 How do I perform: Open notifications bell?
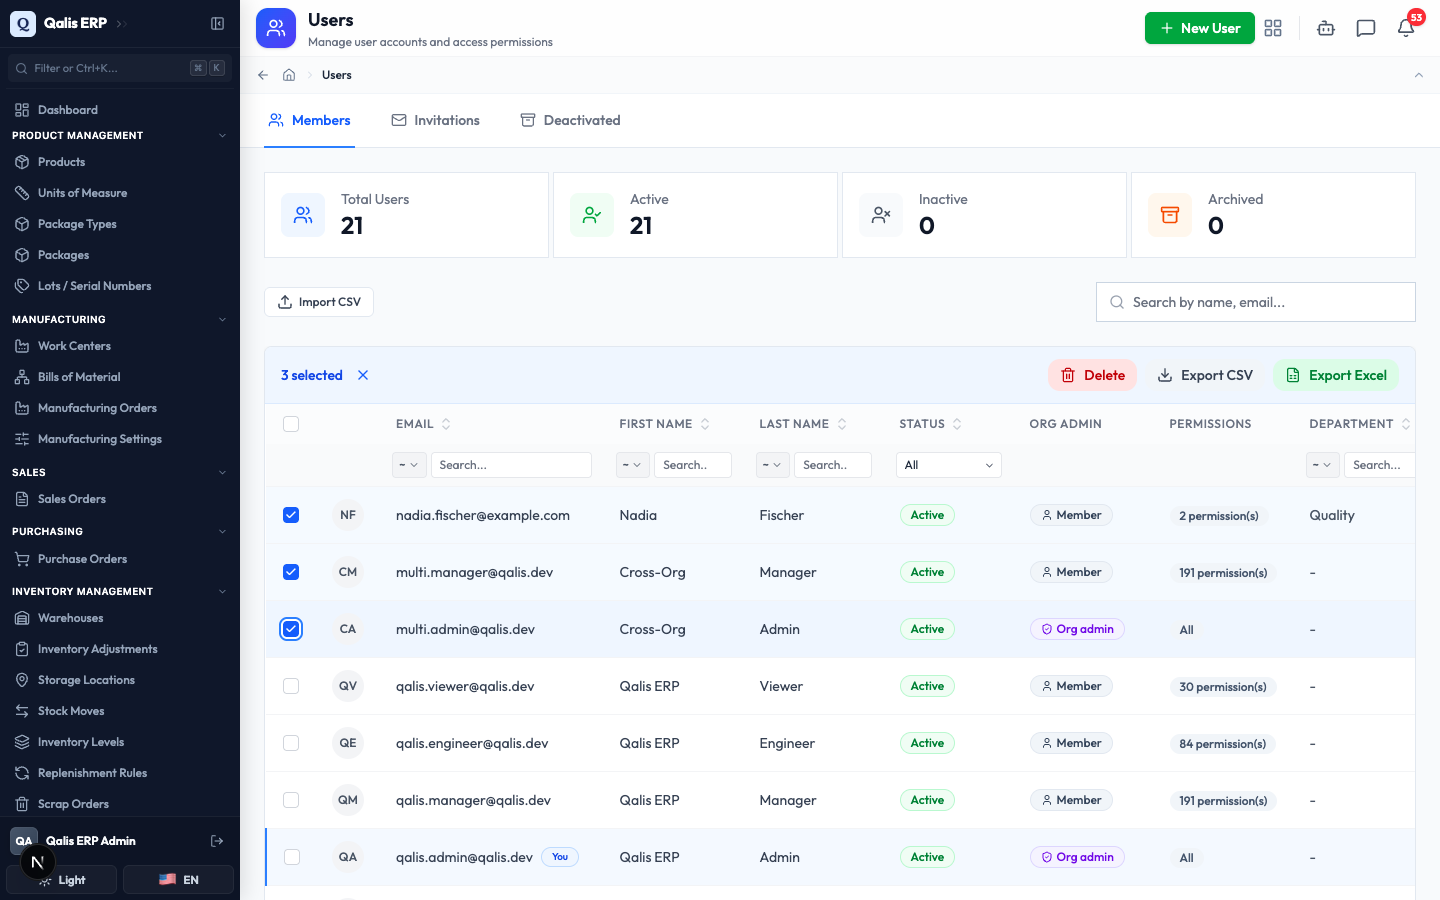pyautogui.click(x=1406, y=28)
